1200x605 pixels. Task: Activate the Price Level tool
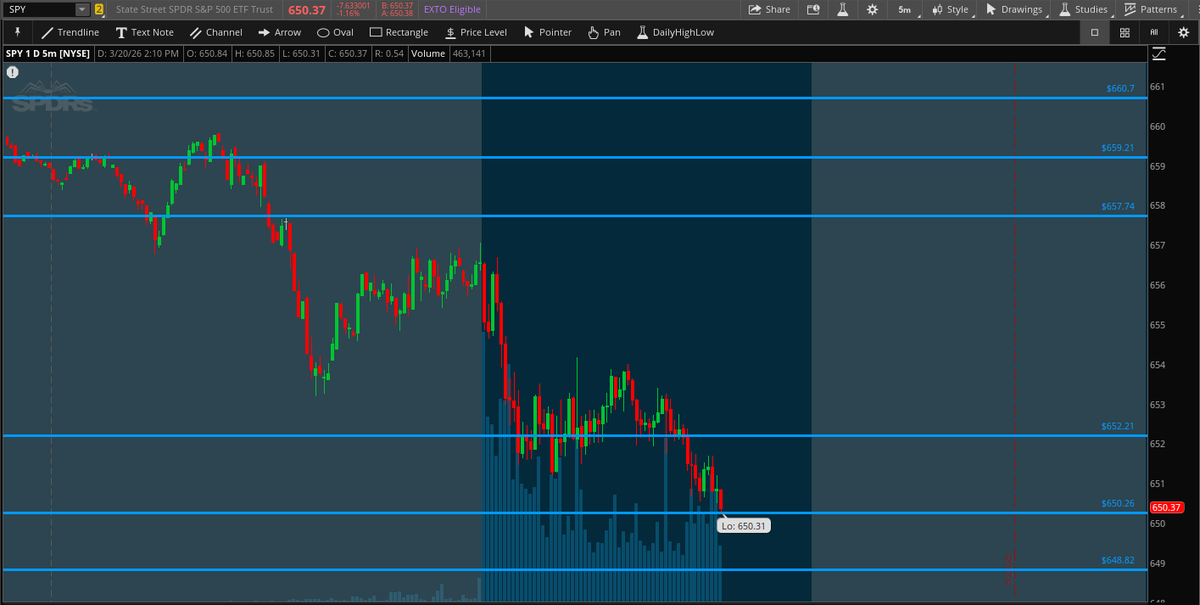[476, 32]
